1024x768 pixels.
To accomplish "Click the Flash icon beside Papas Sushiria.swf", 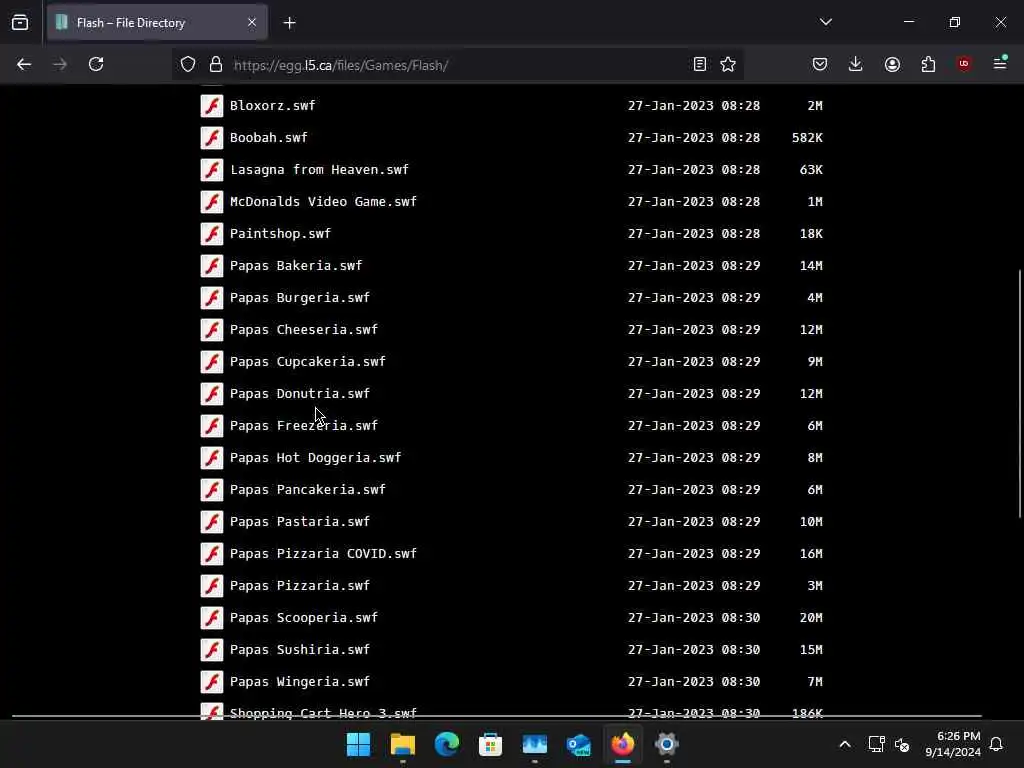I will 212,650.
